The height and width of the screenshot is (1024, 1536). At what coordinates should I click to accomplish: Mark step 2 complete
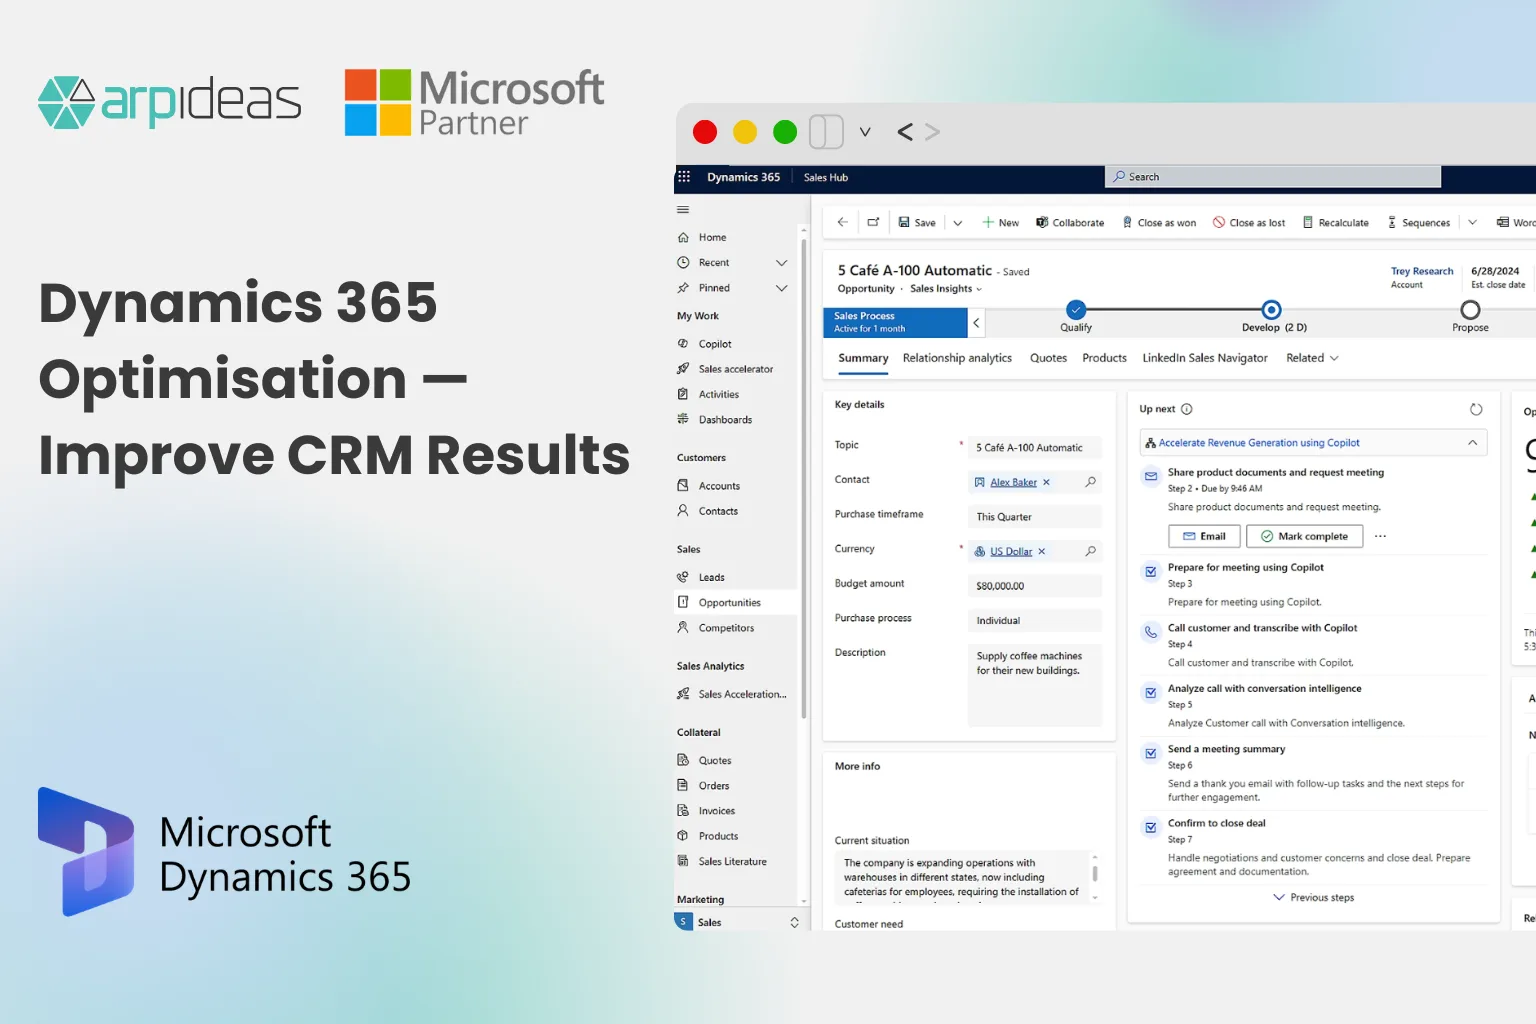(x=1304, y=536)
